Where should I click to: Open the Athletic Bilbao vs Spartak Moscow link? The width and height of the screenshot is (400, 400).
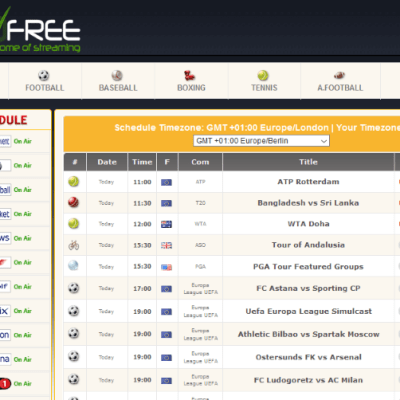pos(308,334)
